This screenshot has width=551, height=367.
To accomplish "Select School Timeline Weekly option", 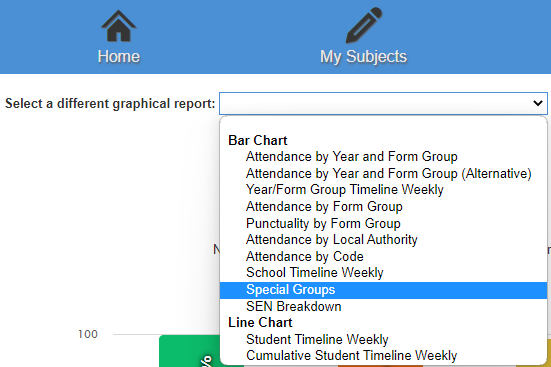I will click(x=383, y=273).
